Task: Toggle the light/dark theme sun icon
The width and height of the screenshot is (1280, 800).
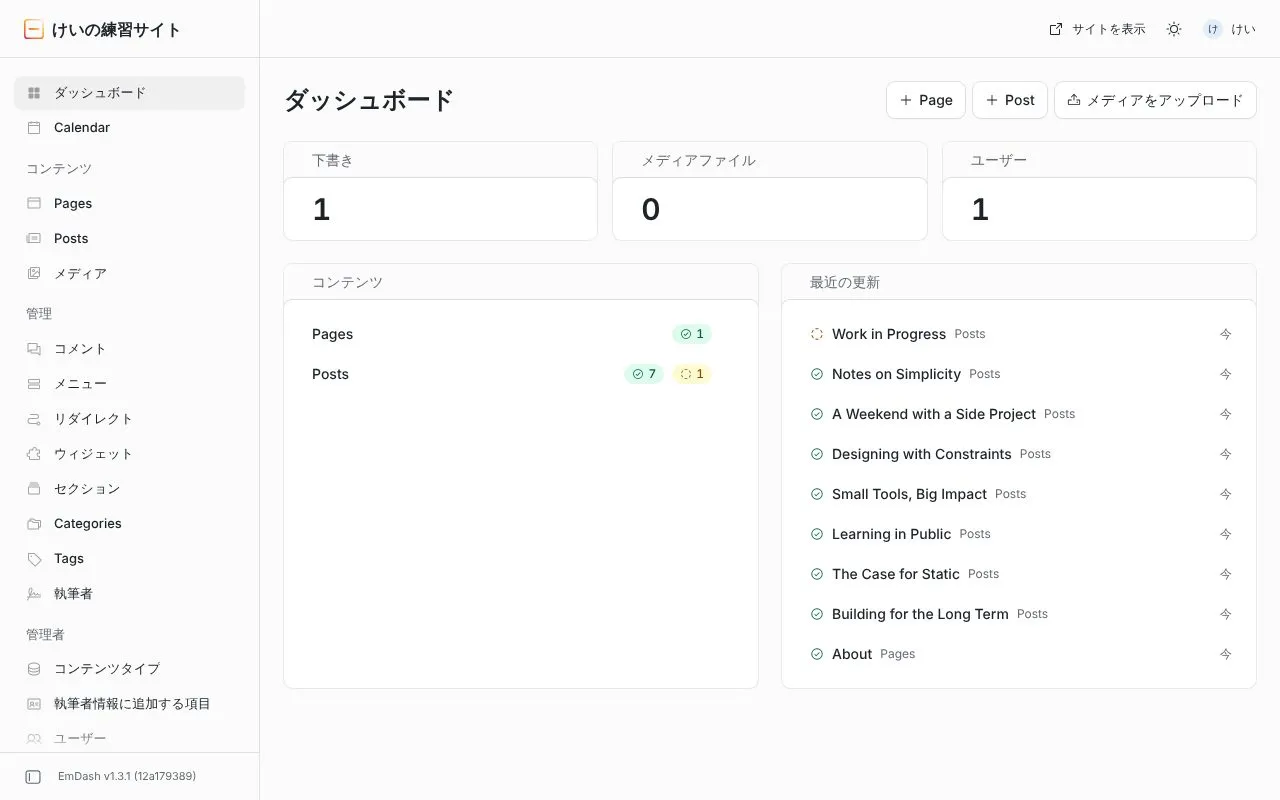Action: [x=1174, y=29]
